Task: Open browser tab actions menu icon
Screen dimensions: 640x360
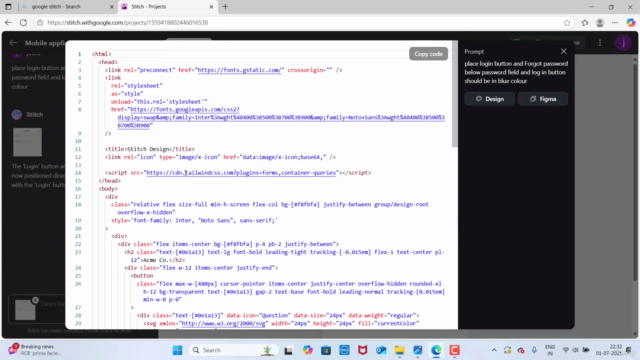Action: point(8,7)
